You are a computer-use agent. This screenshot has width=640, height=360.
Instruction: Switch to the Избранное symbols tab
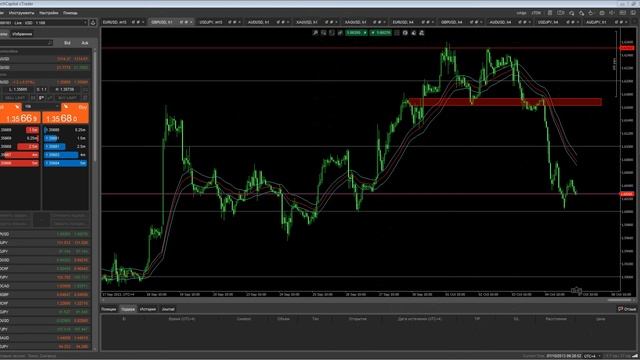(x=22, y=34)
